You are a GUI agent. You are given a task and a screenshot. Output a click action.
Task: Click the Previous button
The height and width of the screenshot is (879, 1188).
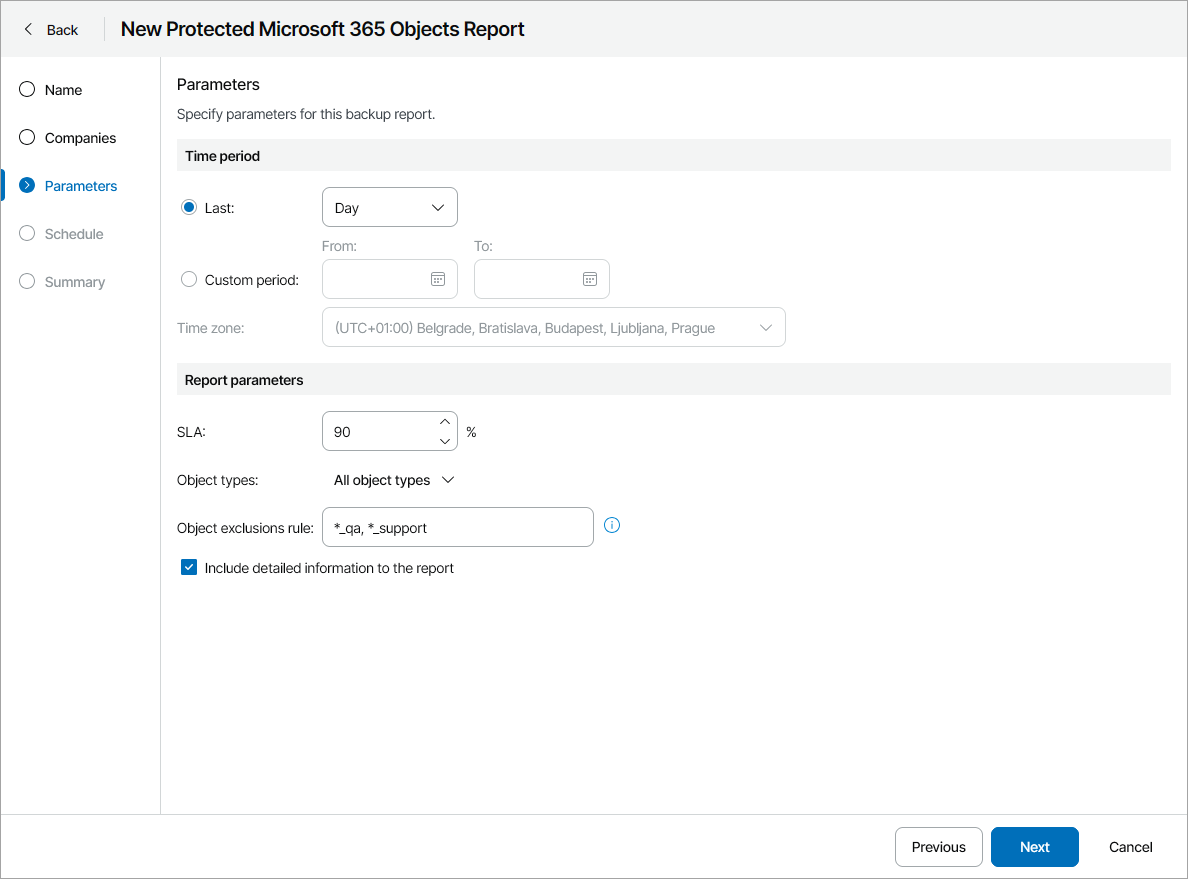point(938,847)
